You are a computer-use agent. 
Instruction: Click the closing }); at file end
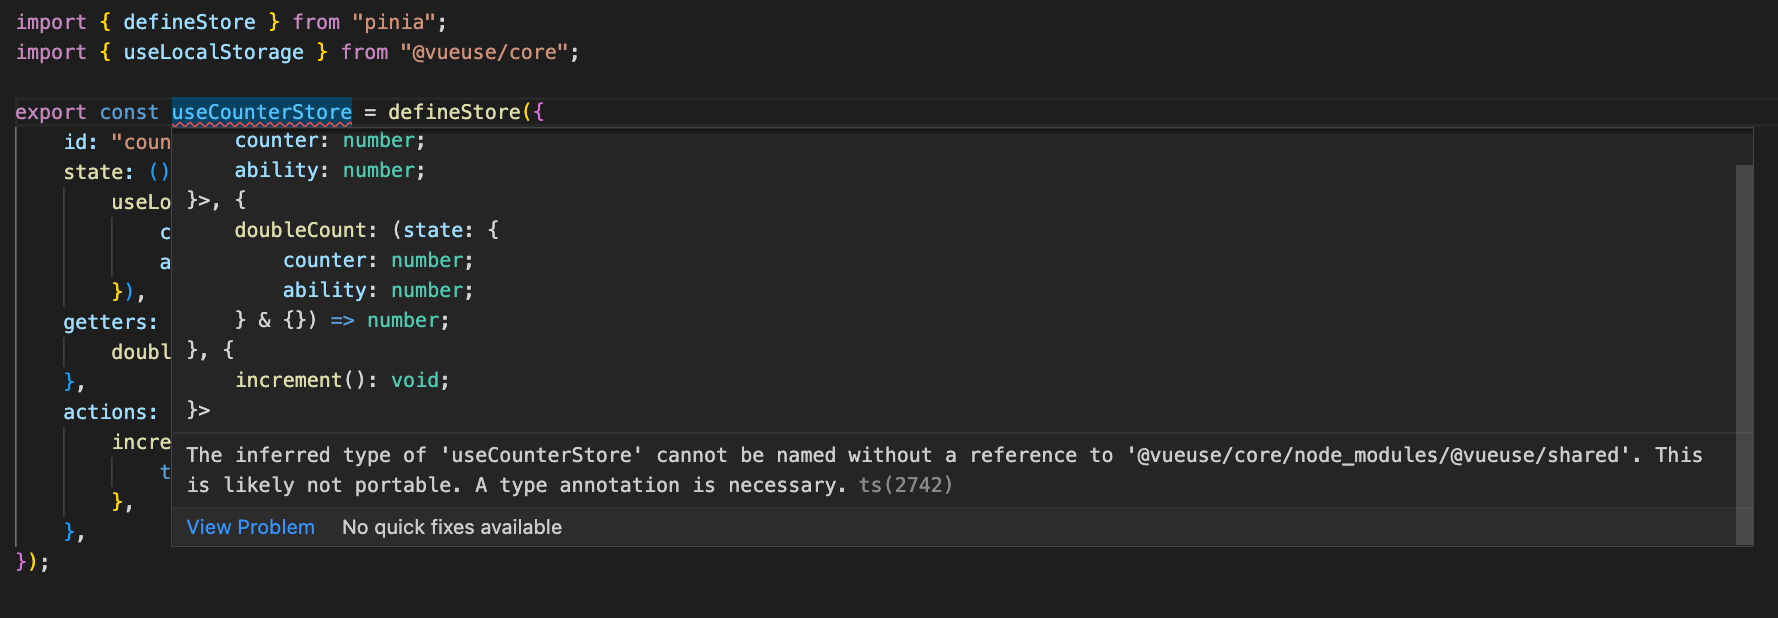coord(29,562)
